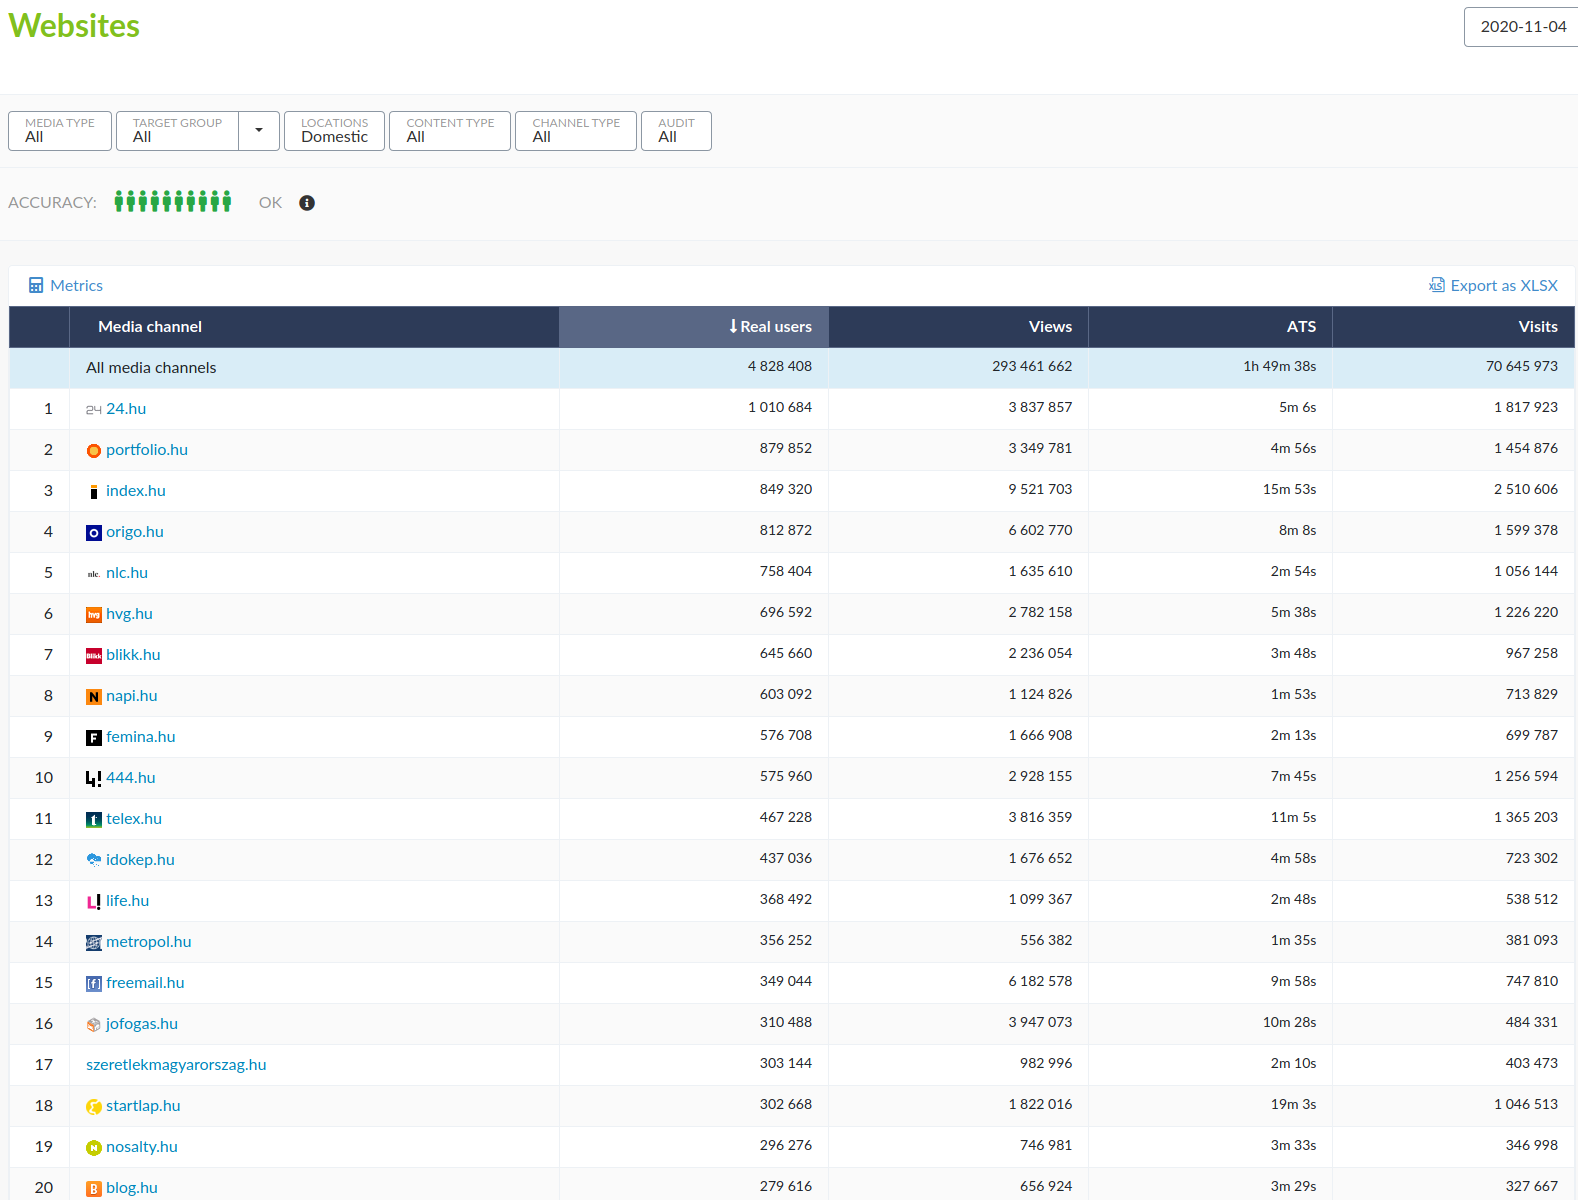Click the Metrics calculator icon
This screenshot has height=1200, width=1578.
click(x=36, y=286)
